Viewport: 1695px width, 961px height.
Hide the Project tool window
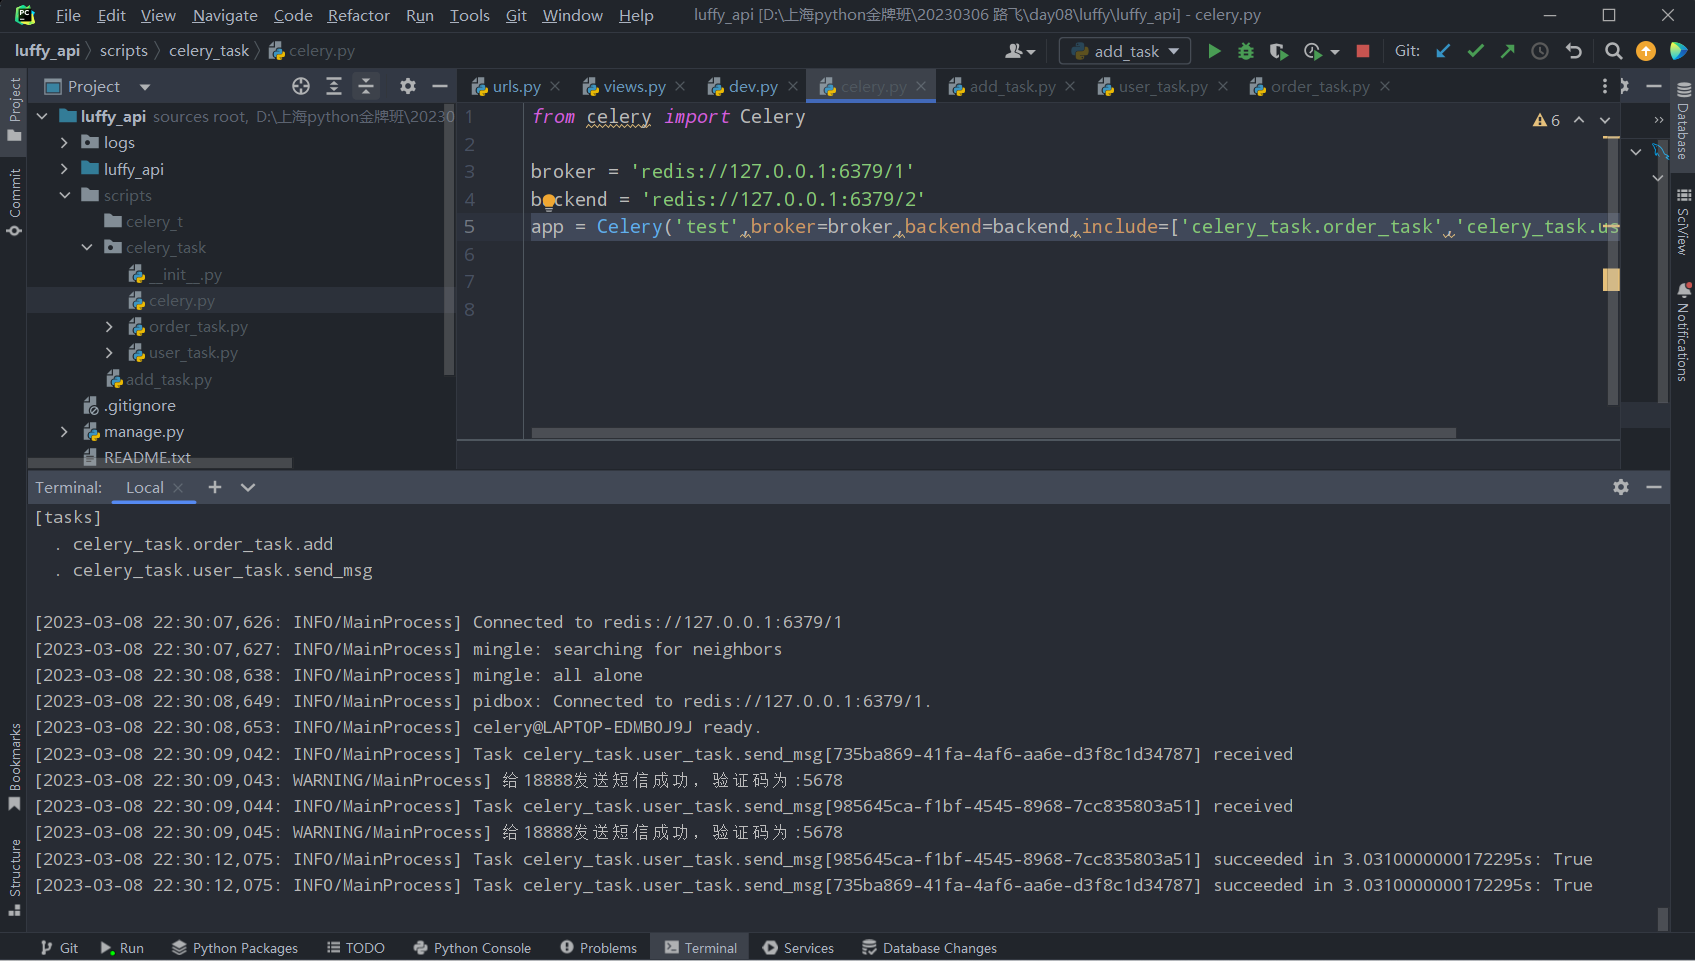tap(440, 86)
